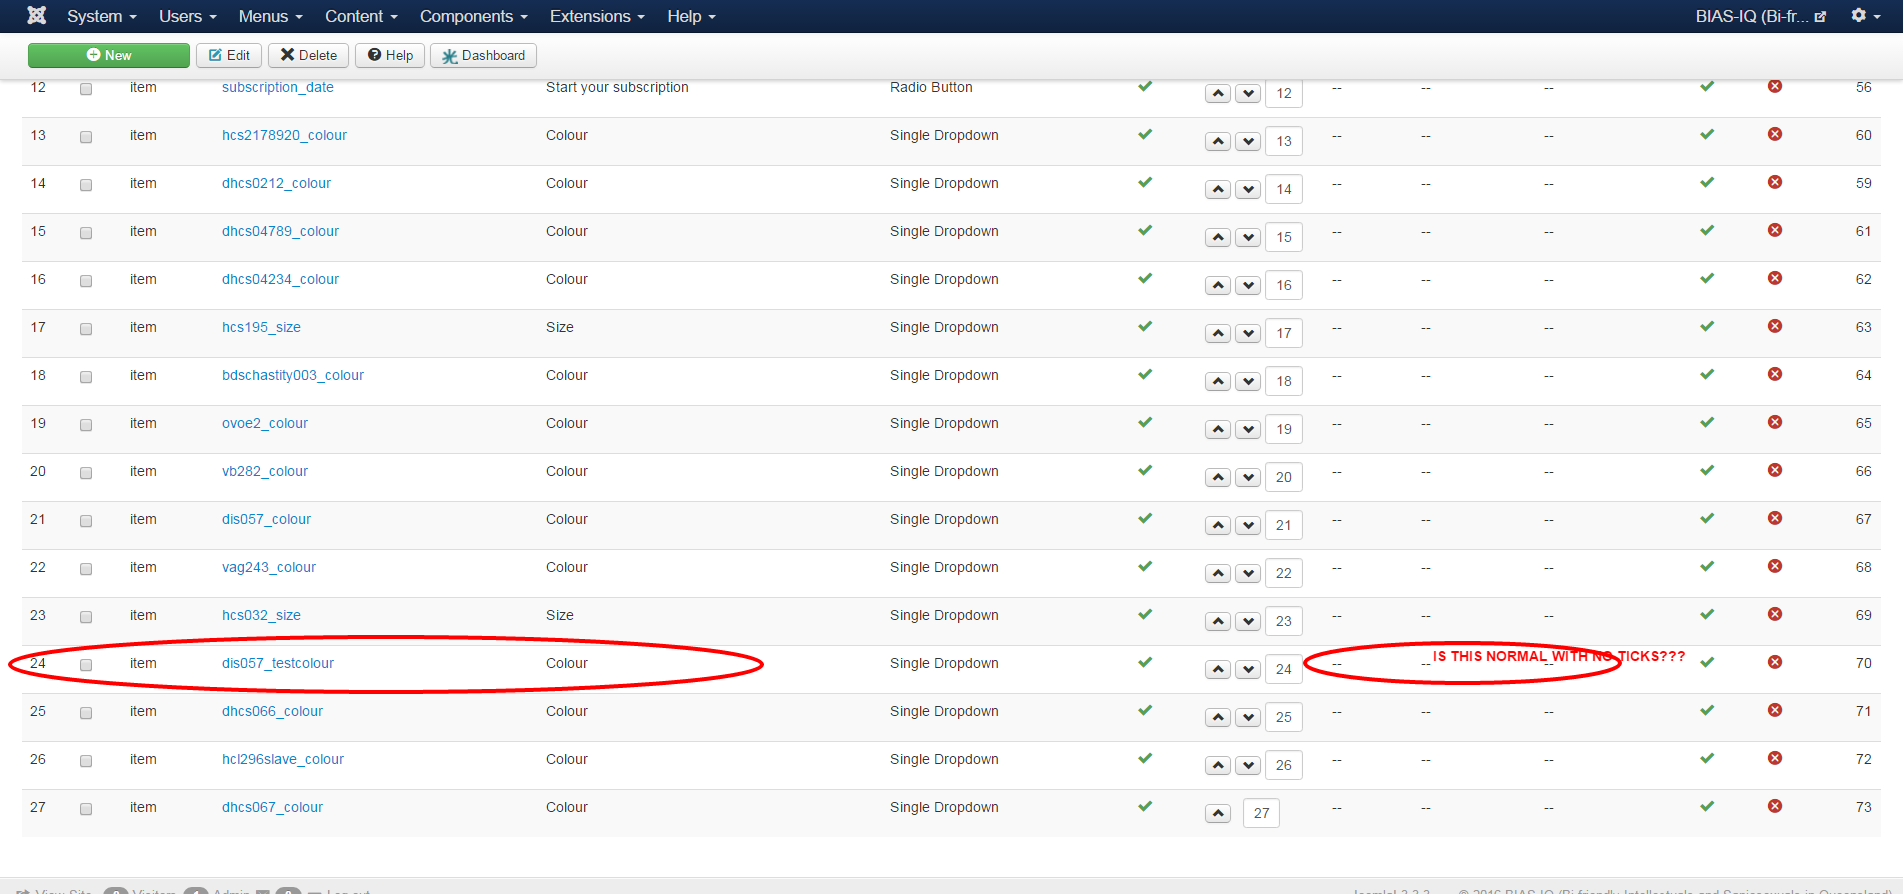Click ordering field for row 12
1903x894 pixels.
(1284, 93)
